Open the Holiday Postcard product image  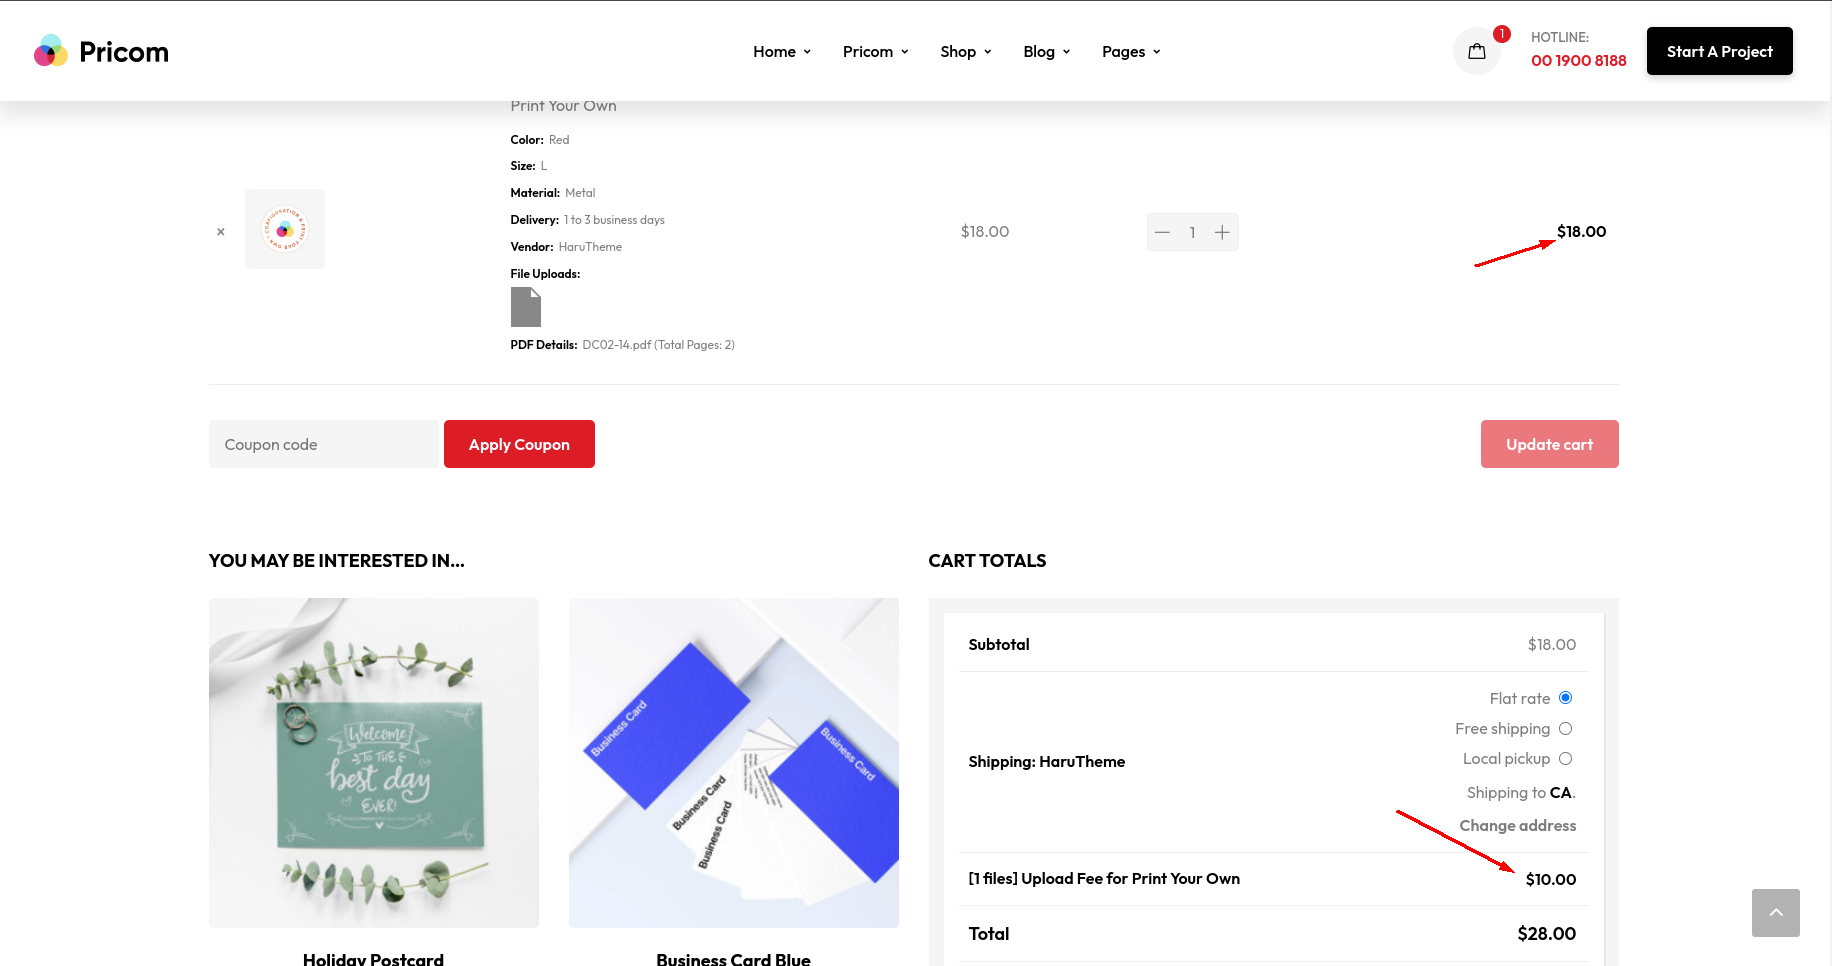click(374, 763)
